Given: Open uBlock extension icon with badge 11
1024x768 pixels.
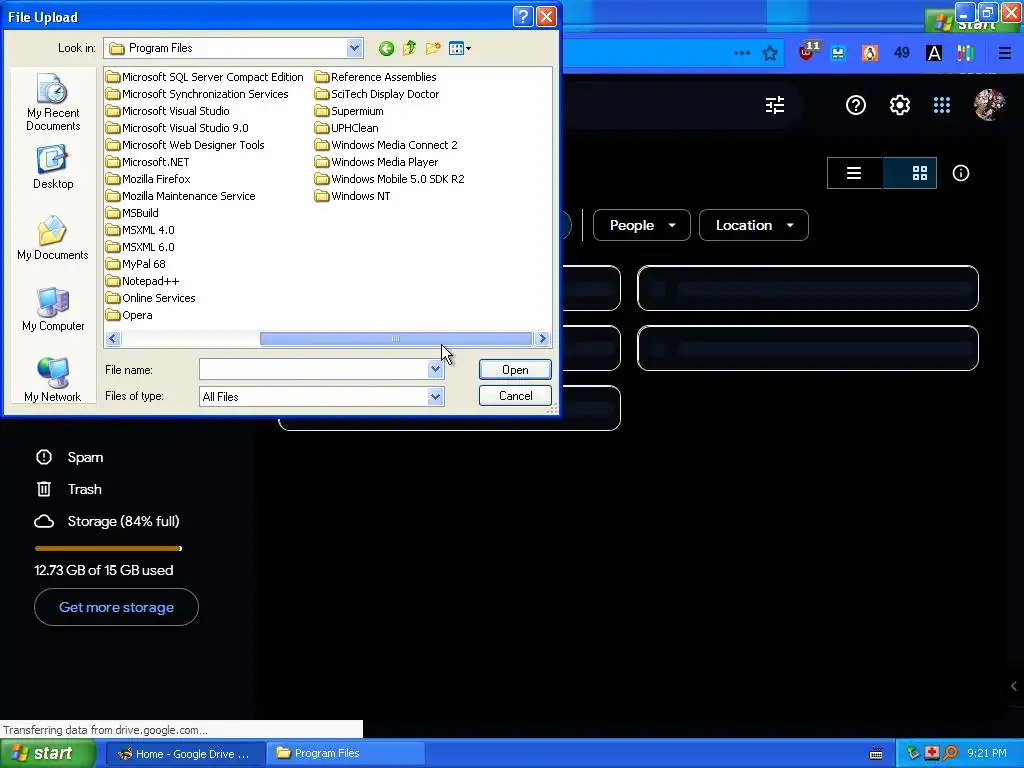Looking at the screenshot, I should tap(808, 52).
